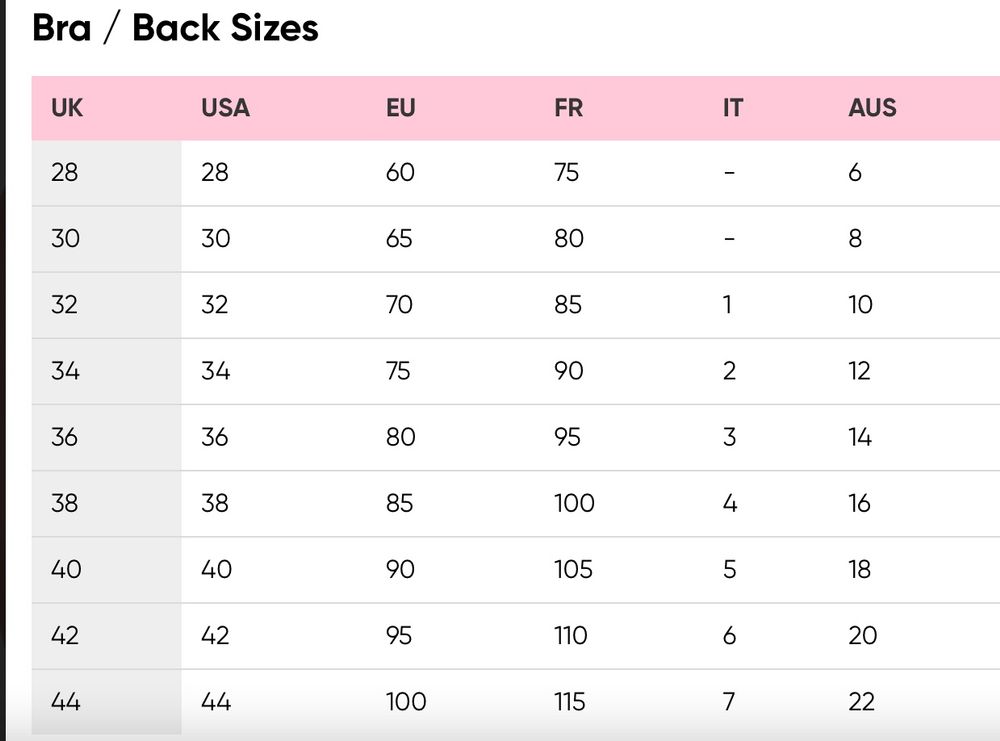
Task: Click the FR column header
Action: click(x=568, y=107)
